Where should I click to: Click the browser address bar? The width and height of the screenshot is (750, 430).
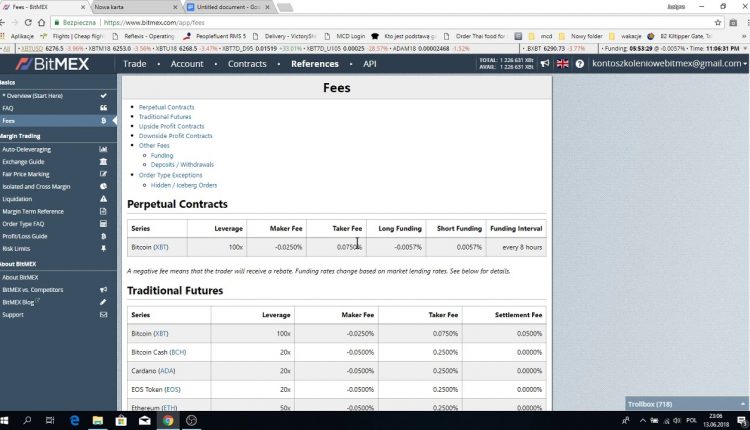pyautogui.click(x=383, y=22)
